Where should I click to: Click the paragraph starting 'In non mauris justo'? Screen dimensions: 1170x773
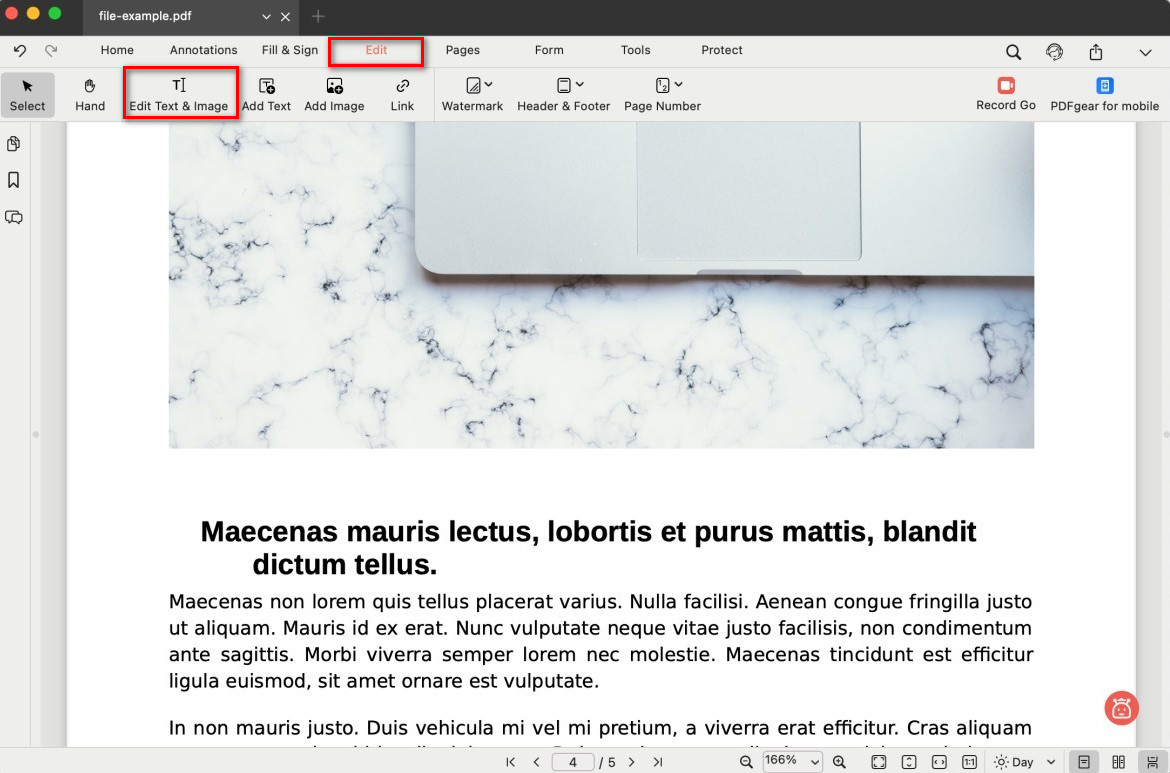coord(601,731)
